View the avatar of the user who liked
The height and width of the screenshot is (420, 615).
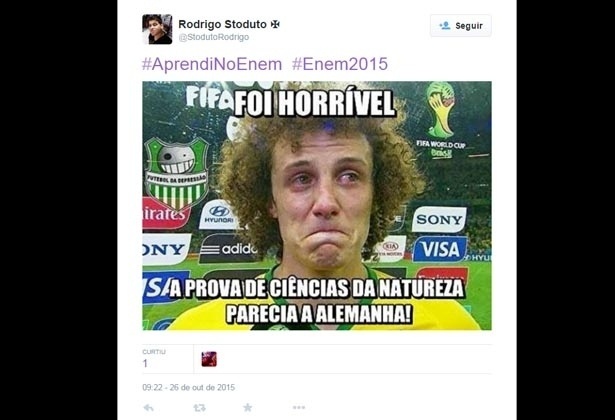pyautogui.click(x=209, y=359)
